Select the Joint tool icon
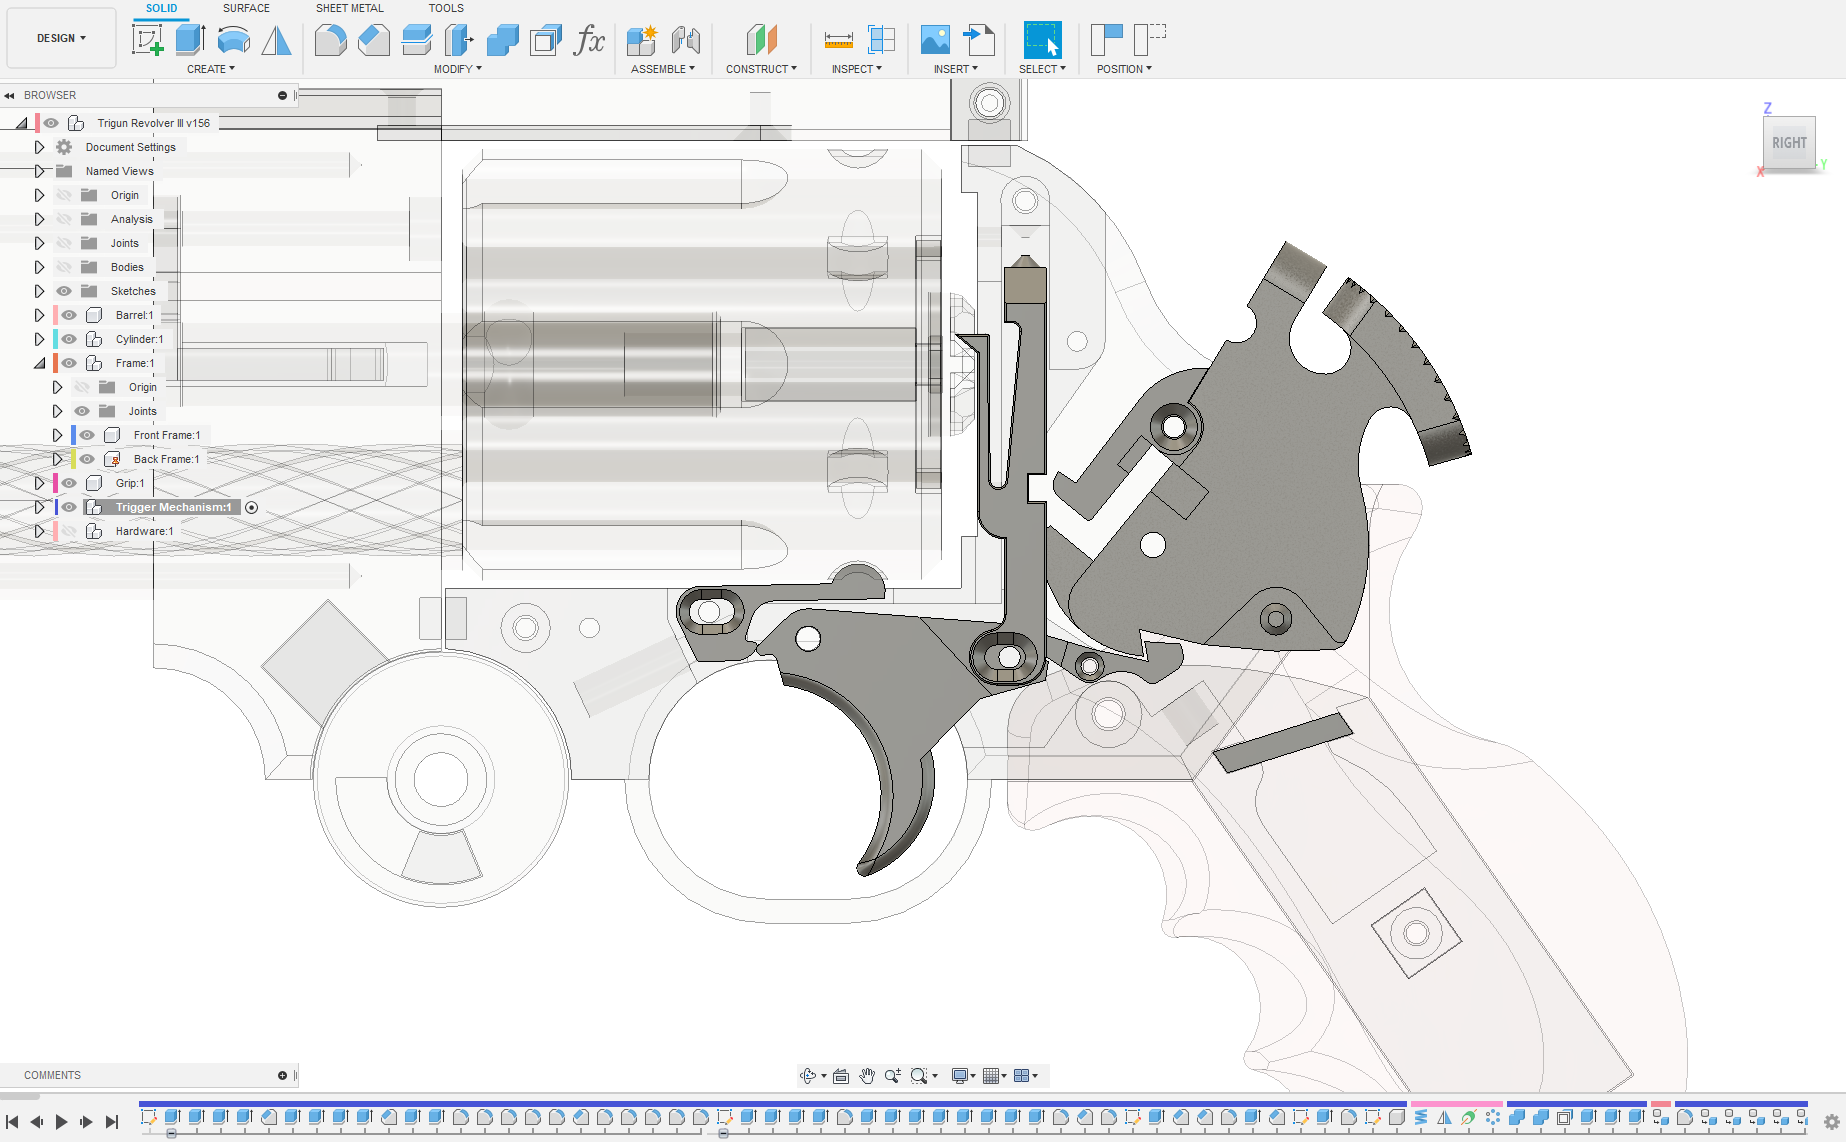 (685, 40)
